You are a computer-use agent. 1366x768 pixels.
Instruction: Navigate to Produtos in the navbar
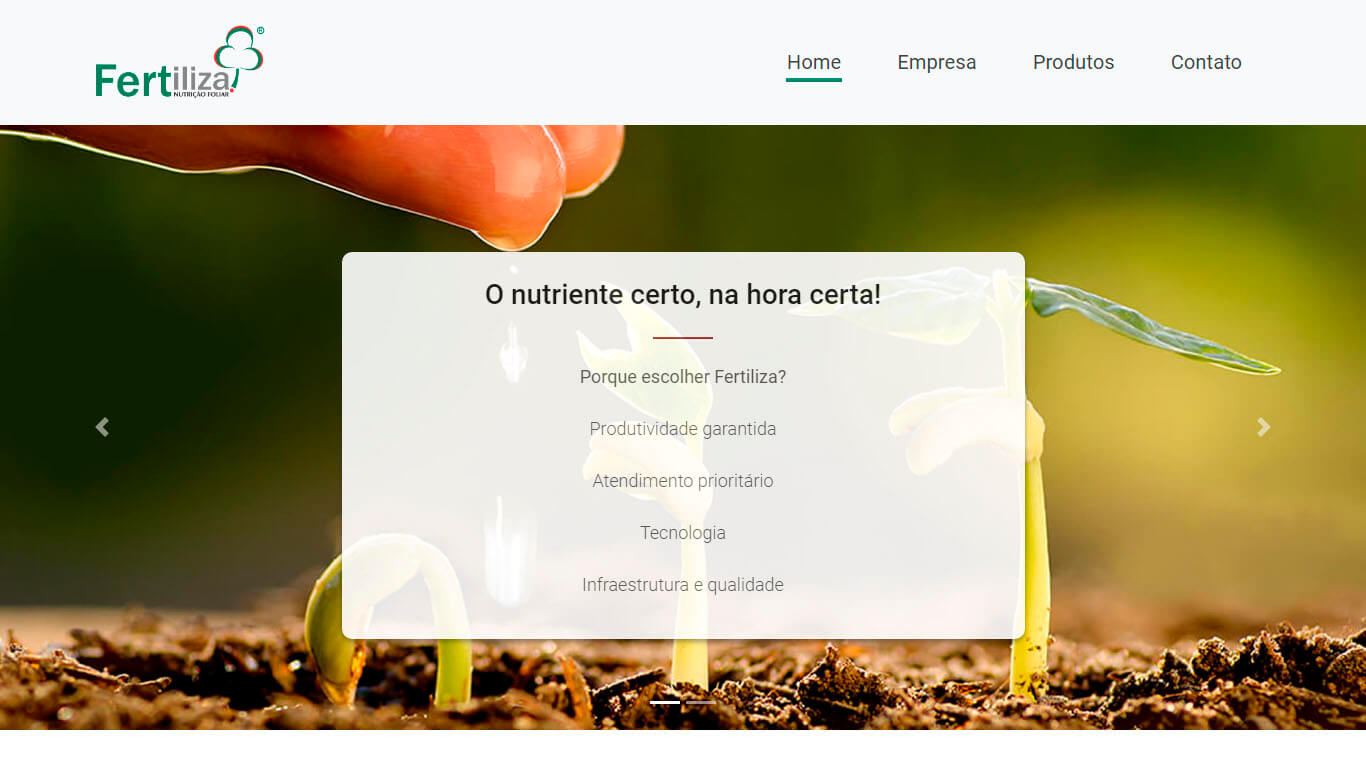(1073, 62)
